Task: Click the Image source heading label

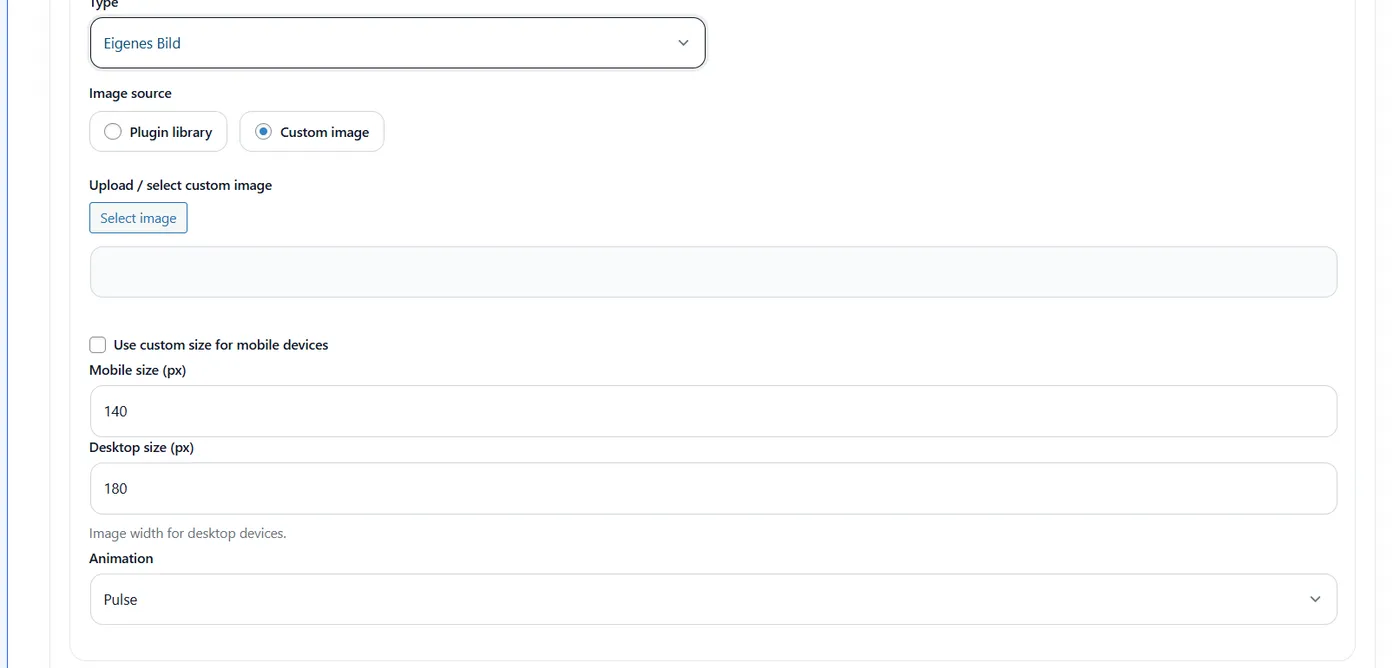Action: (130, 93)
